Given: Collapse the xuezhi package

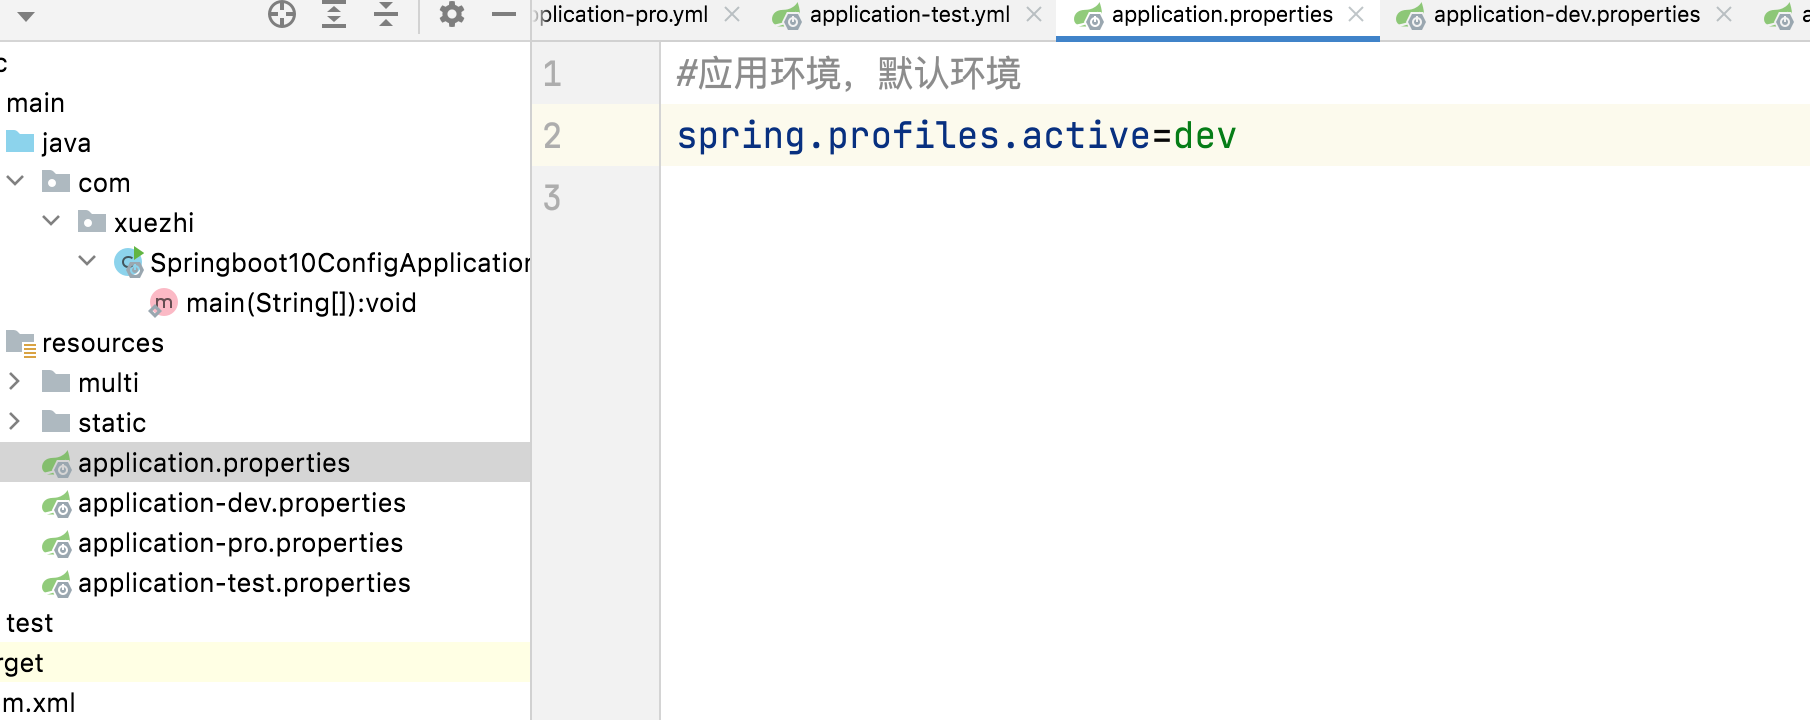Looking at the screenshot, I should (52, 221).
